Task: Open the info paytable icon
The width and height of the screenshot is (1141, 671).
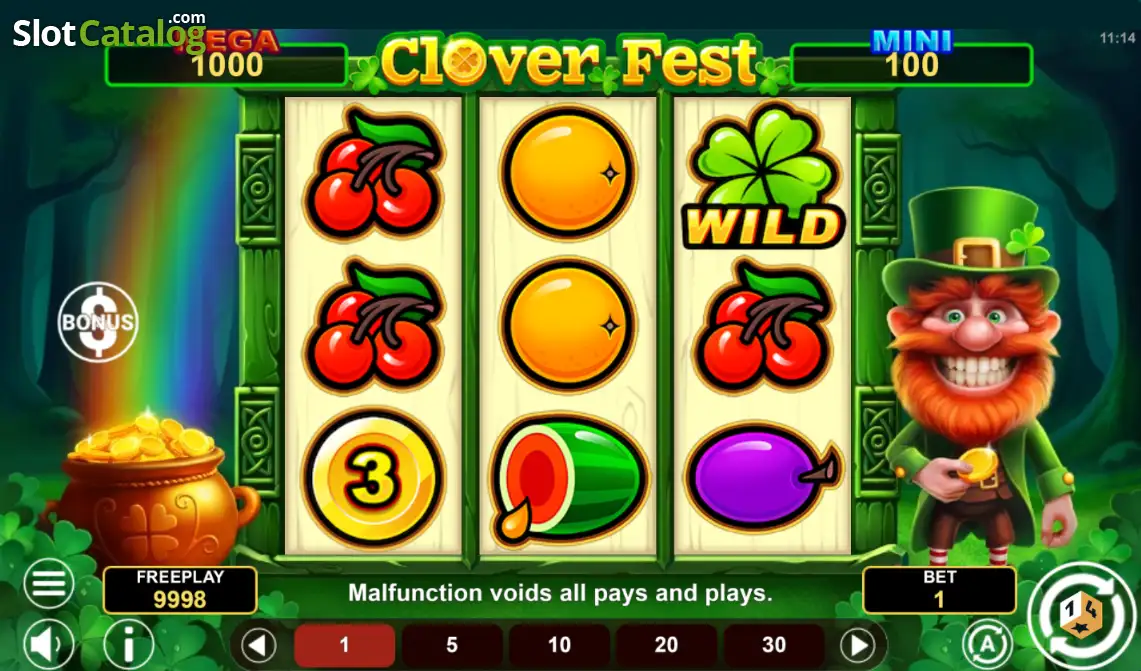Action: [x=129, y=645]
